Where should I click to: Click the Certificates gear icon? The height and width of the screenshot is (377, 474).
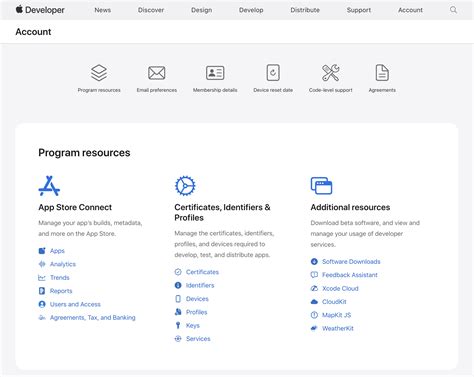(185, 186)
